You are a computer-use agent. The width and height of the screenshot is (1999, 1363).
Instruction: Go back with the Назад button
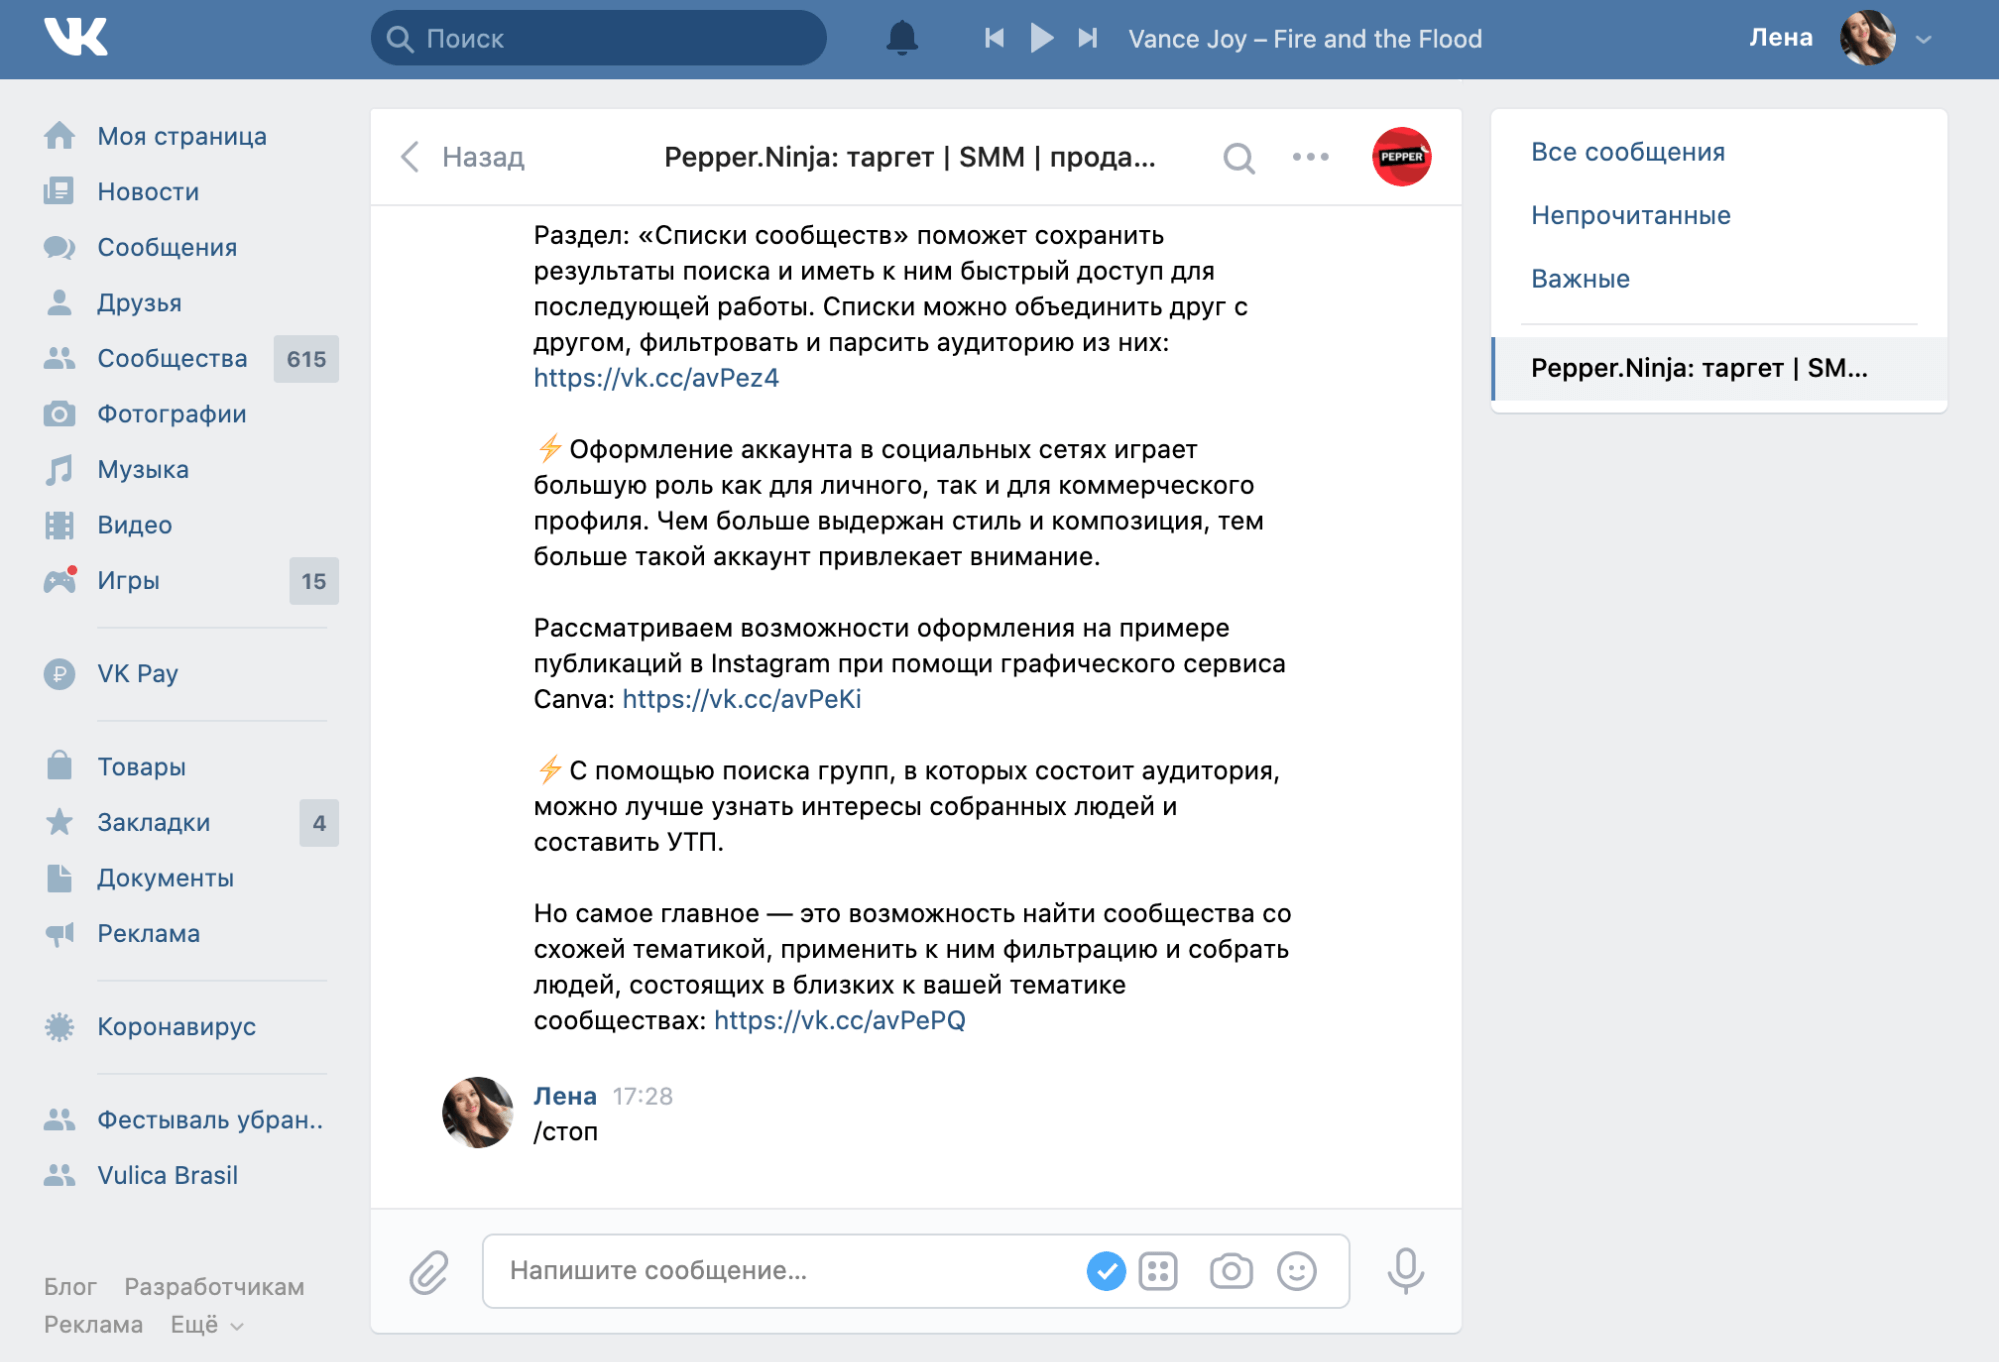tap(462, 157)
